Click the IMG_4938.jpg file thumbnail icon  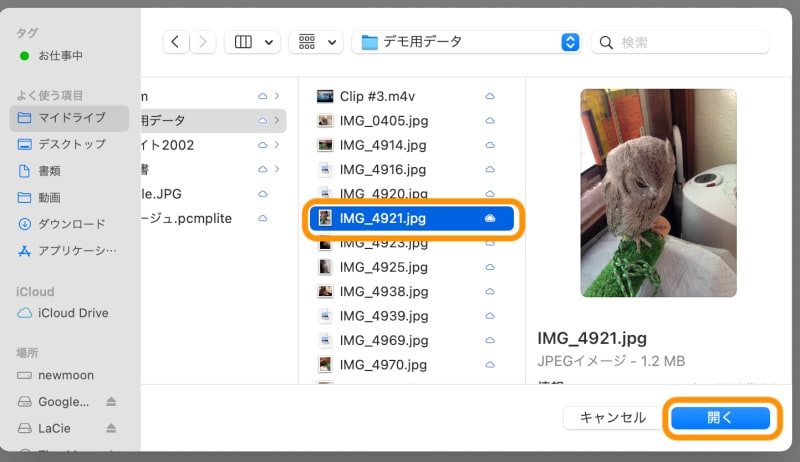tap(325, 292)
